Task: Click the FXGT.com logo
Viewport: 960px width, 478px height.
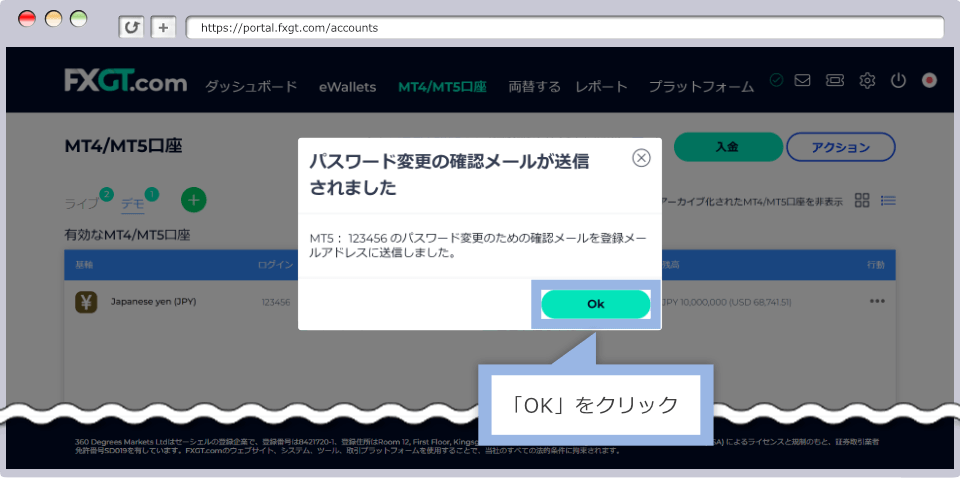Action: click(126, 81)
